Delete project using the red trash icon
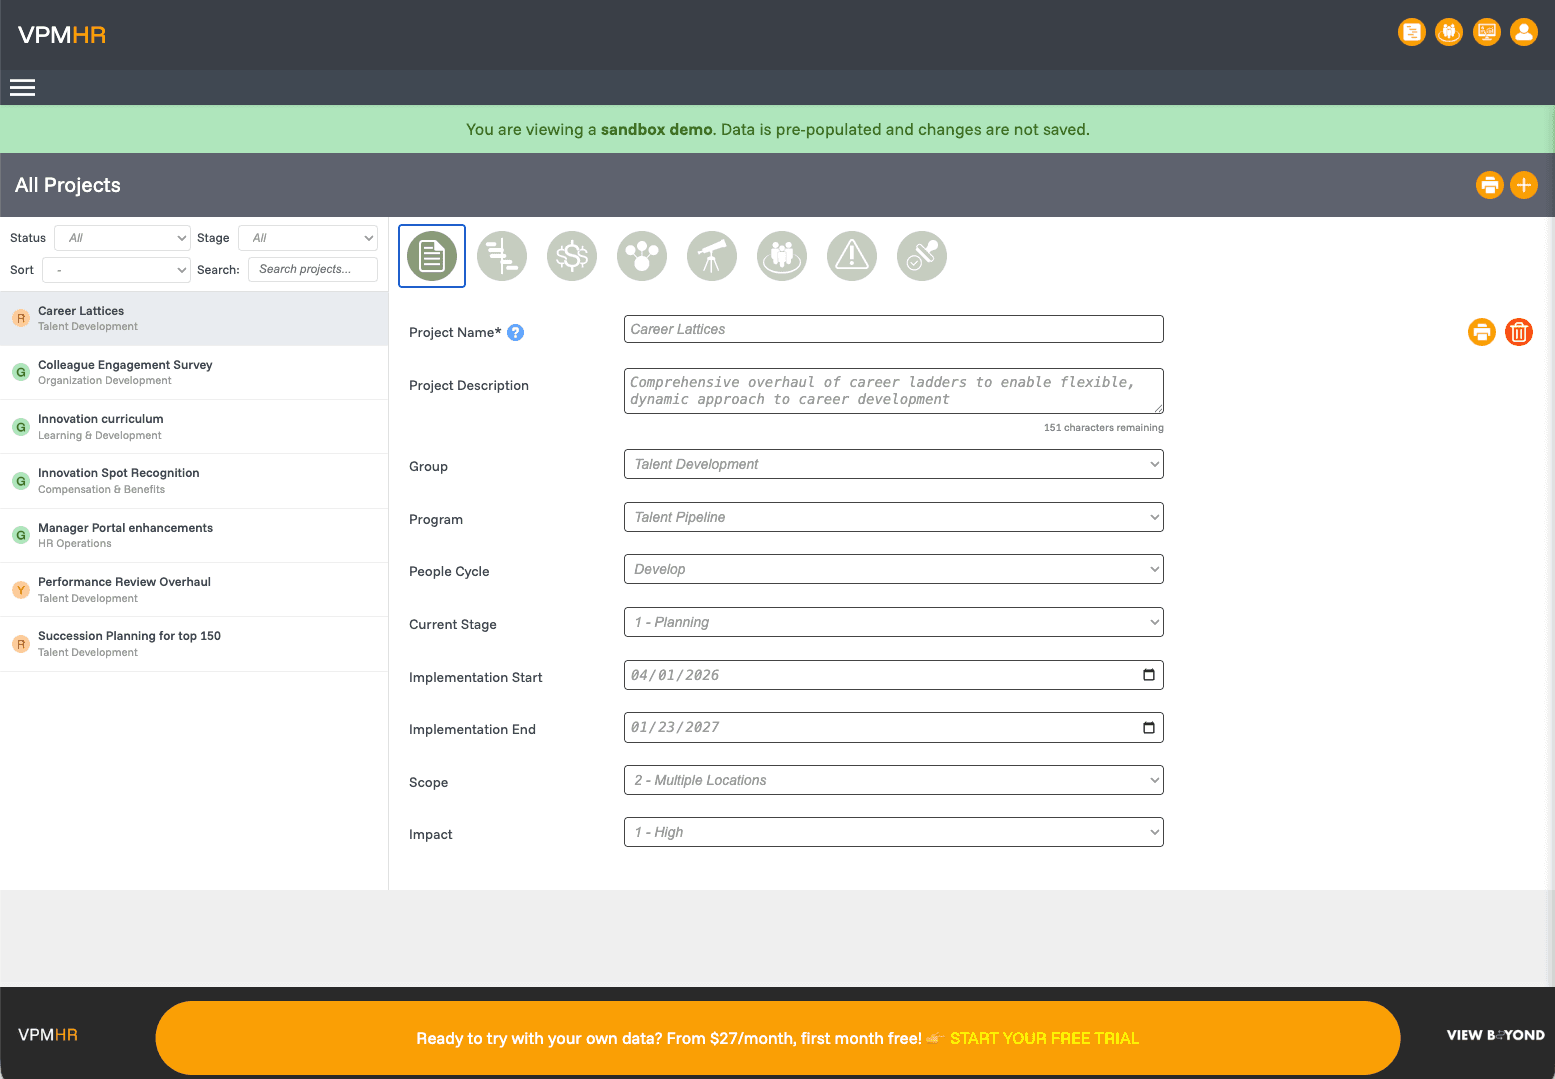The image size is (1555, 1079). pyautogui.click(x=1519, y=332)
